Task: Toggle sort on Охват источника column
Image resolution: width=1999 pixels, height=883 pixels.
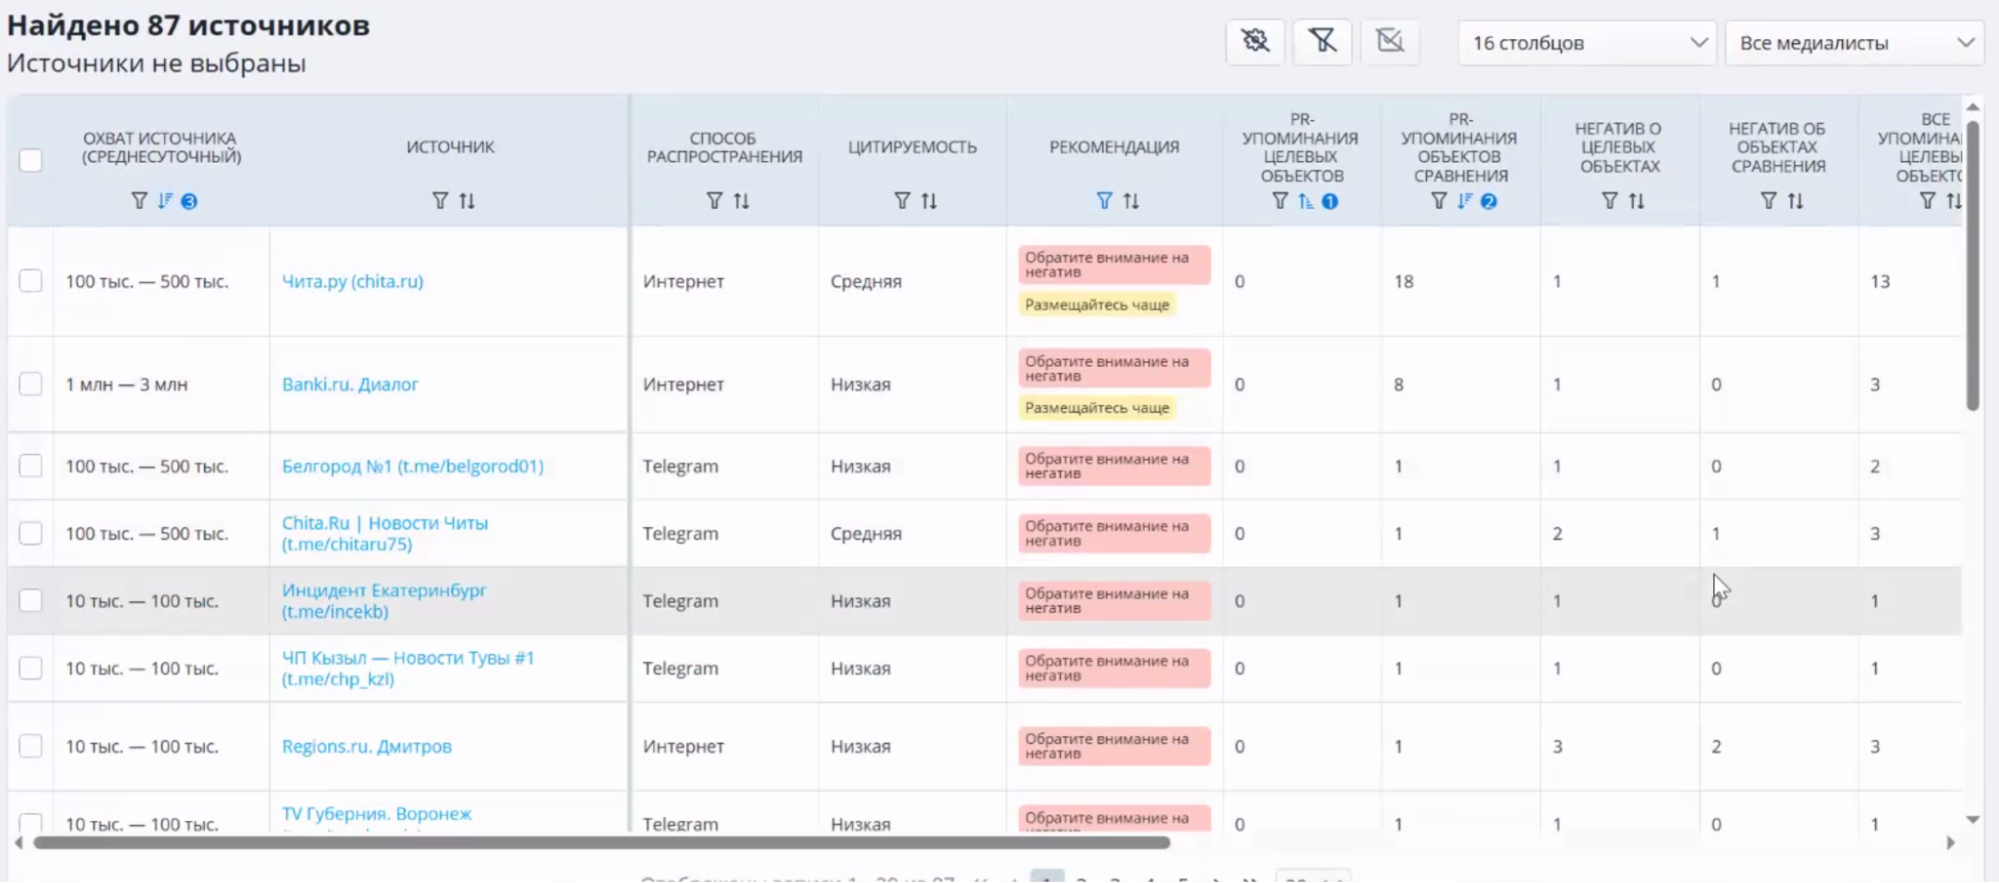Action: point(165,201)
